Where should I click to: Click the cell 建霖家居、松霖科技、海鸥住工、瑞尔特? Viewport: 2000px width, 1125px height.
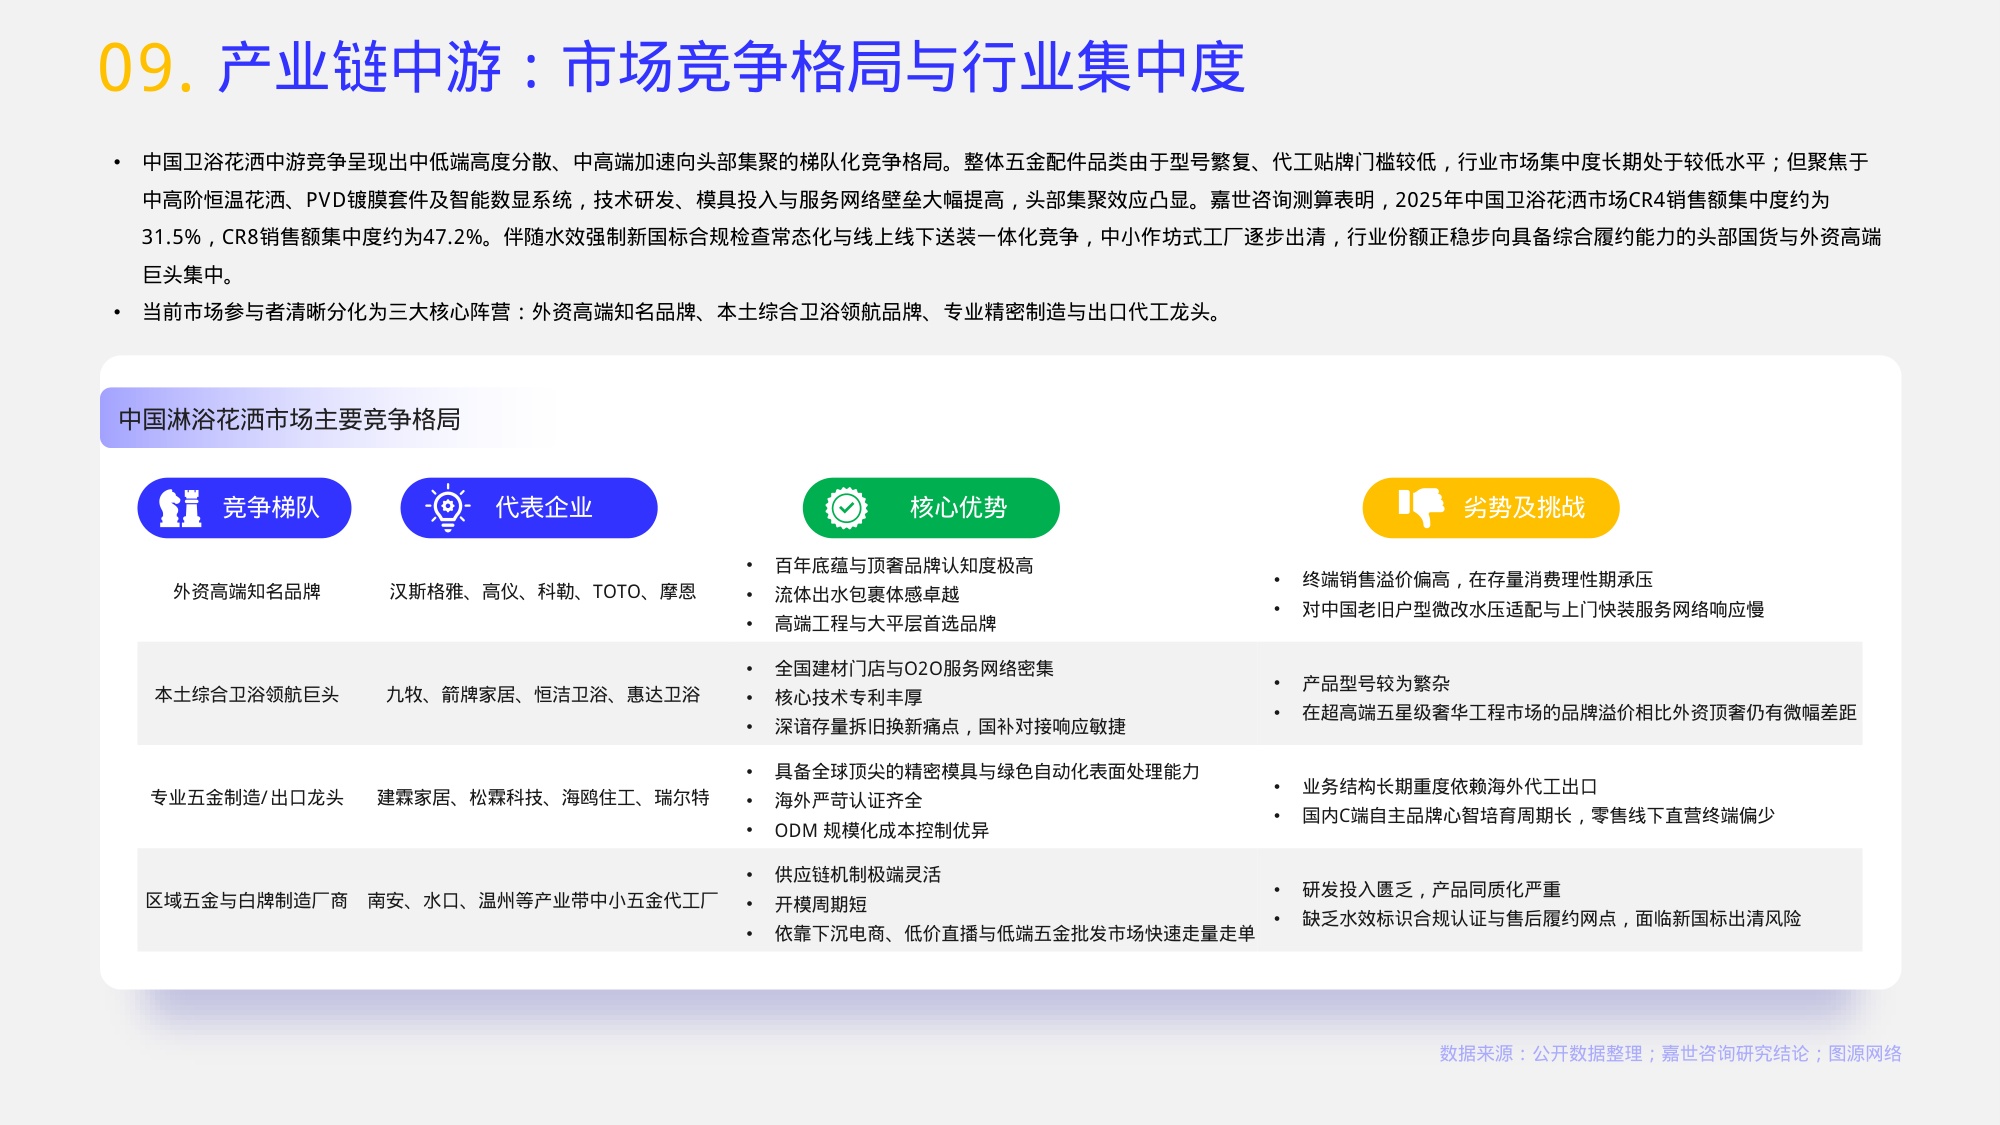[x=543, y=798]
